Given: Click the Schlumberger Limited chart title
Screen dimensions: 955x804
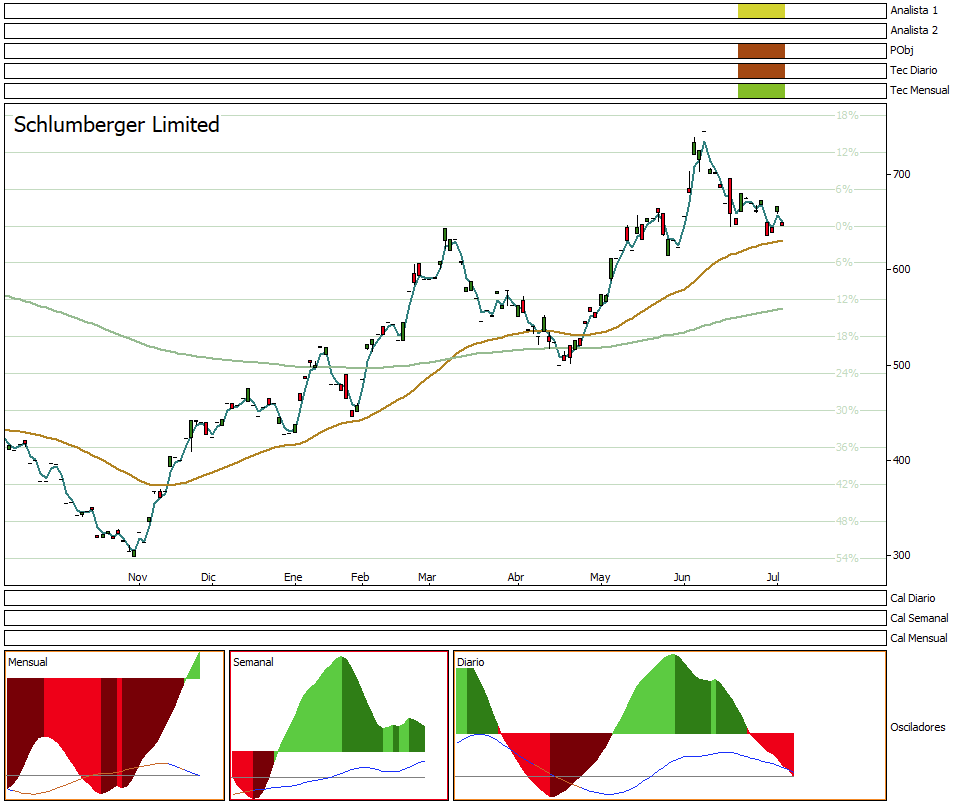Looking at the screenshot, I should click(116, 125).
